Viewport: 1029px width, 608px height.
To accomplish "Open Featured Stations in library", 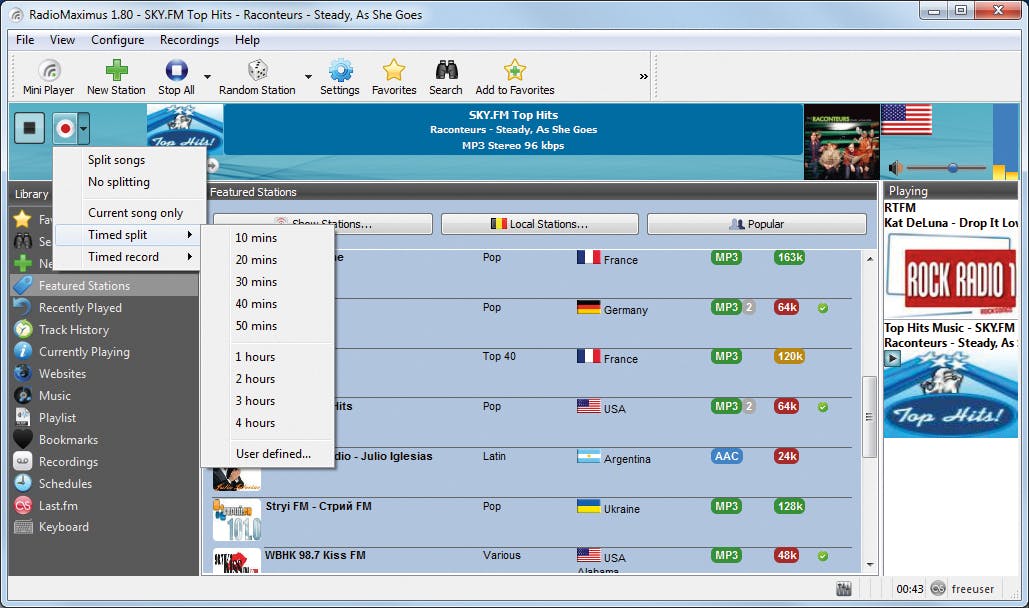I will 104,286.
